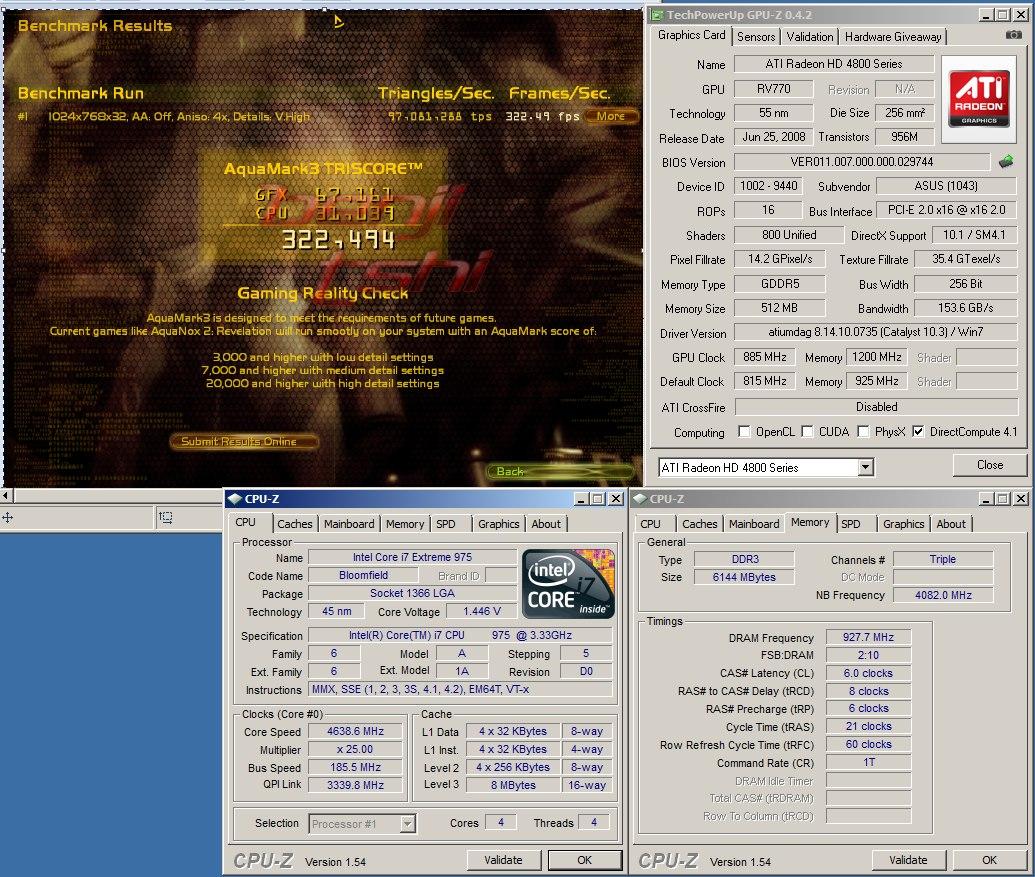The image size is (1035, 877).
Task: Open Memory tab in left CPU-Z window
Action: click(x=405, y=524)
